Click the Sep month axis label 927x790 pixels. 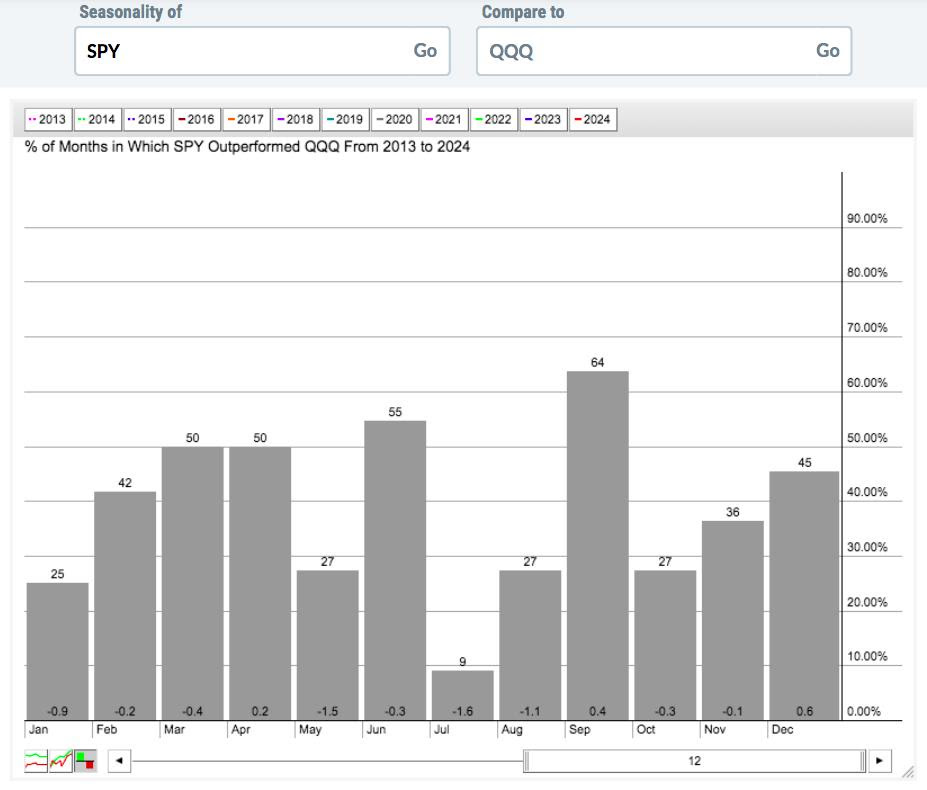pyautogui.click(x=579, y=729)
